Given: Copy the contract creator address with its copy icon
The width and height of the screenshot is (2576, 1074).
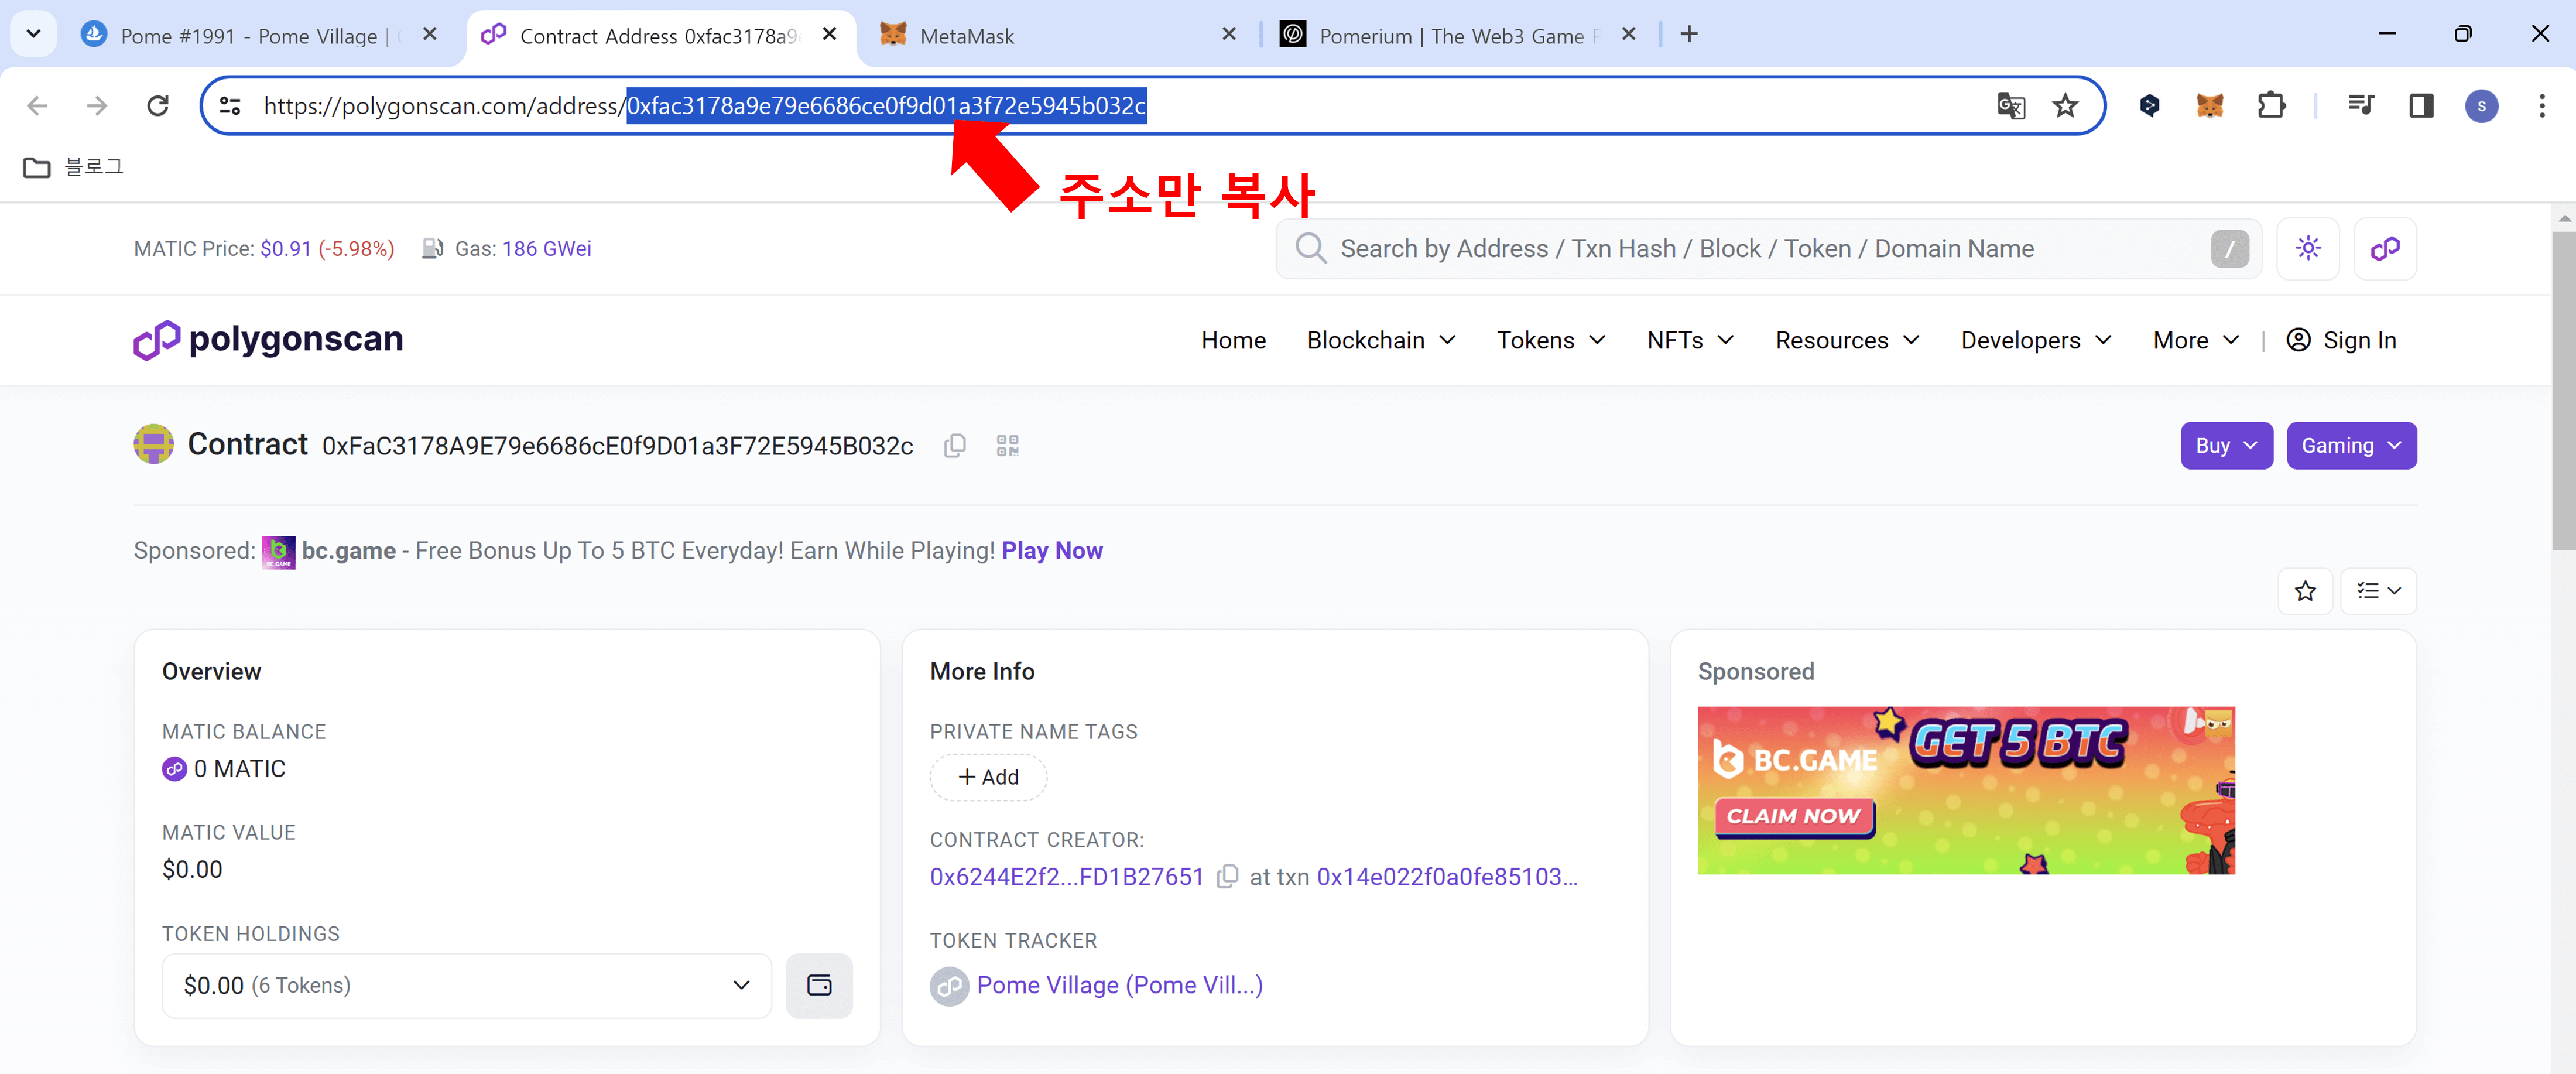Looking at the screenshot, I should [x=1228, y=876].
